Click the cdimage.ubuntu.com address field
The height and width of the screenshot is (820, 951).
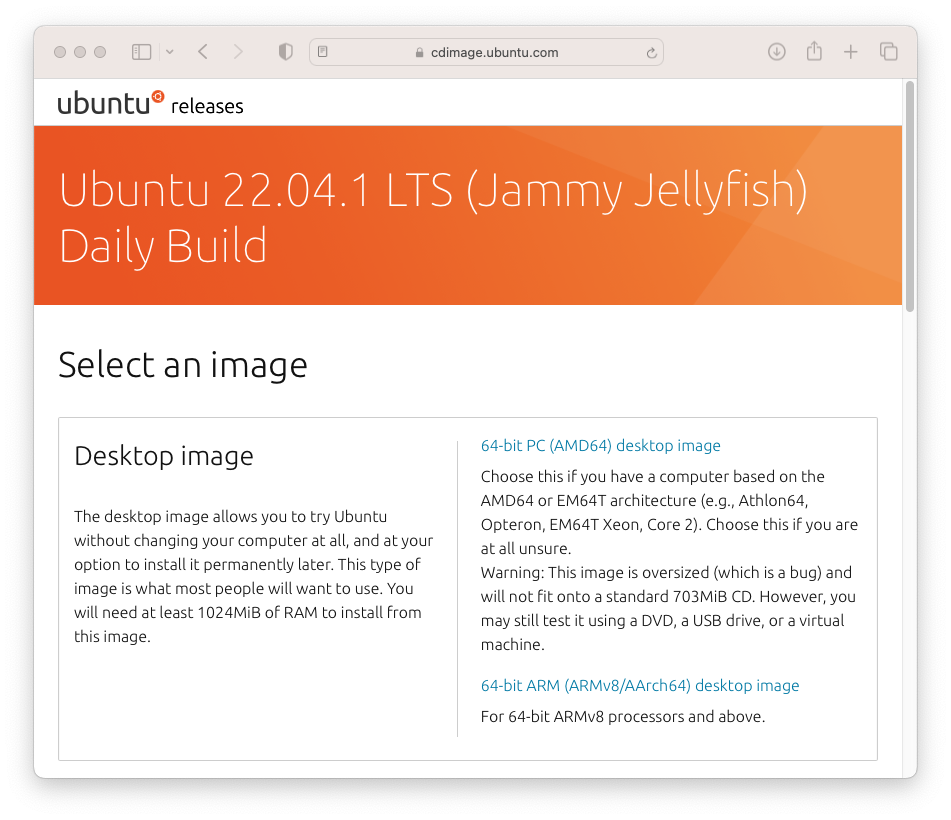494,52
